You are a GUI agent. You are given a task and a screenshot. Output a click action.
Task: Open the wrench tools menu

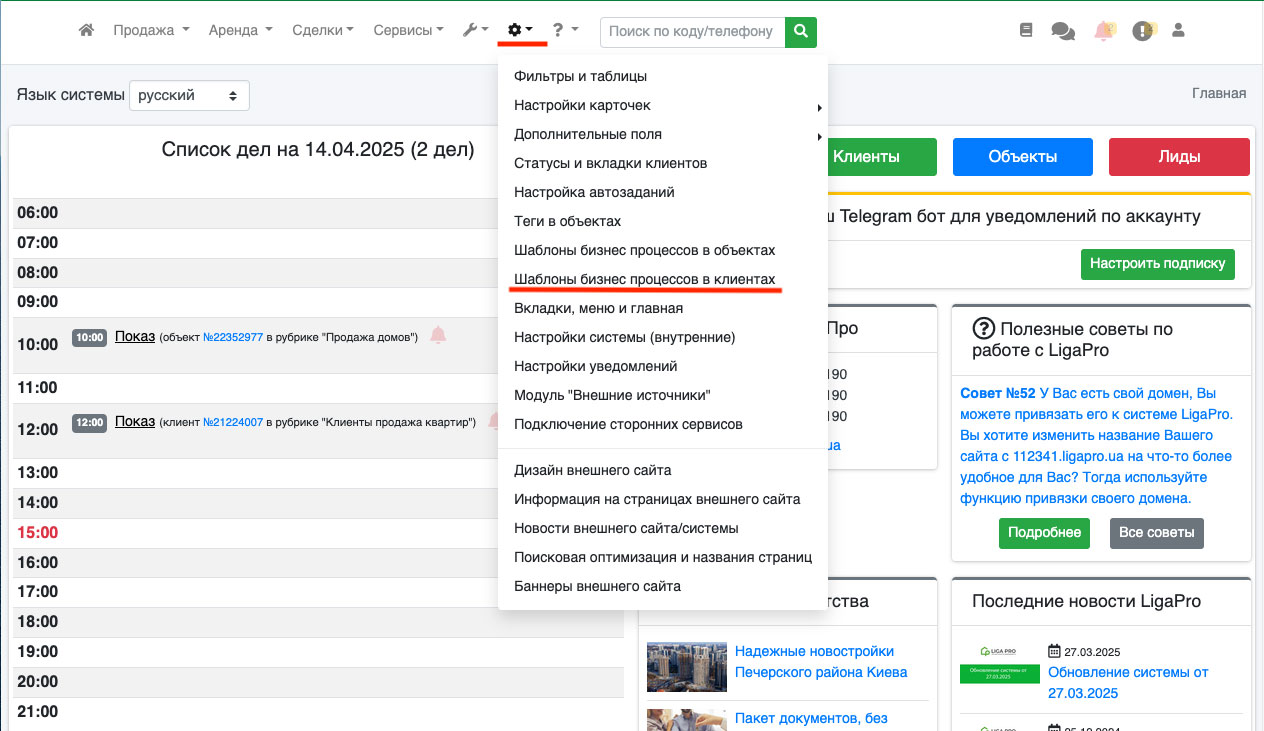click(x=475, y=31)
